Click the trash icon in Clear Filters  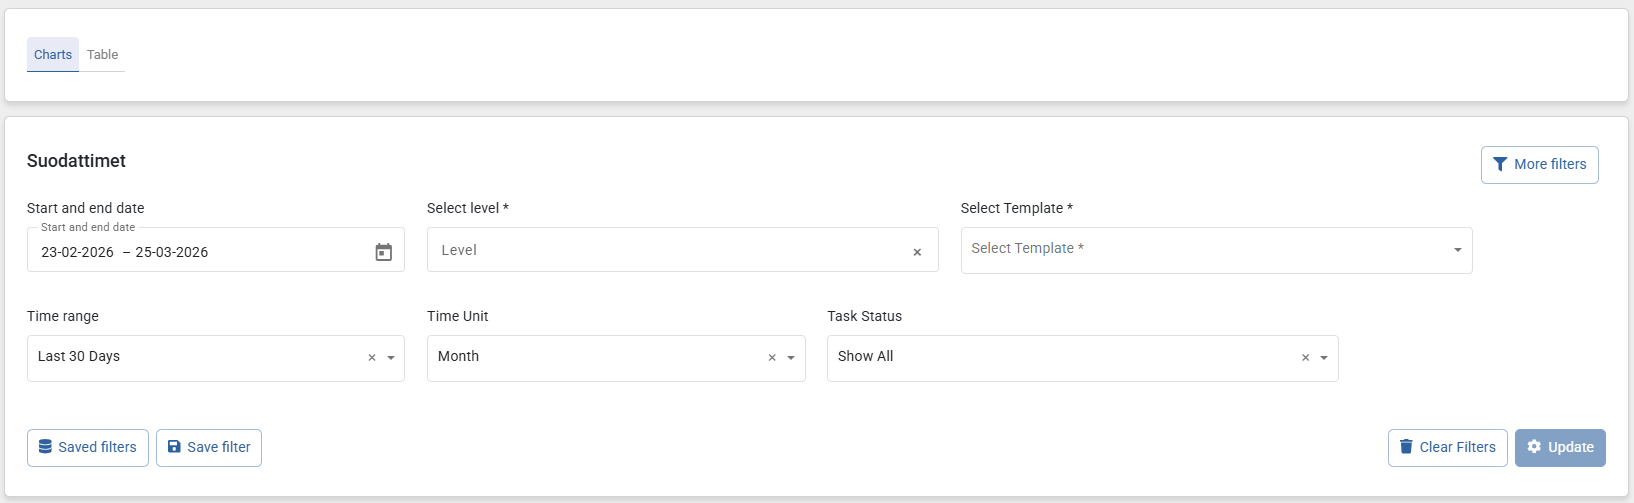(1406, 447)
